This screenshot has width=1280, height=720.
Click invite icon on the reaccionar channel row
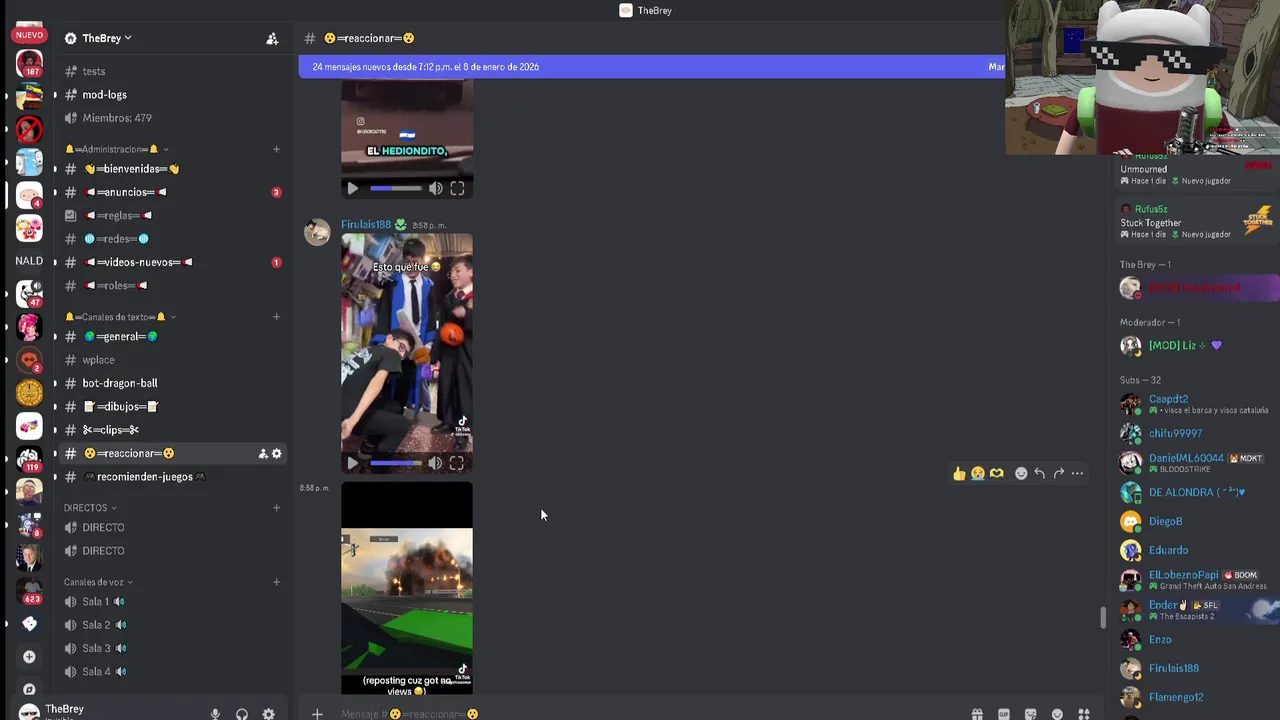[x=263, y=453]
